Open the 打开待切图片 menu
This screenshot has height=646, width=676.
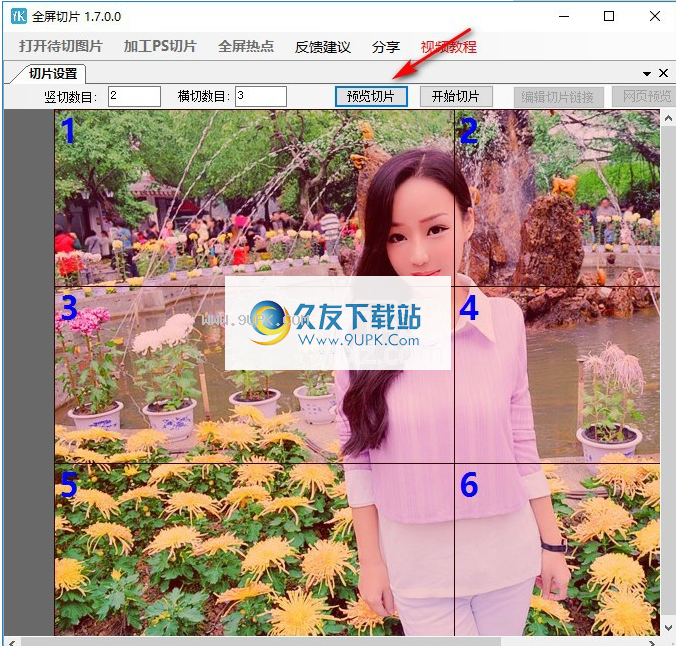click(60, 47)
